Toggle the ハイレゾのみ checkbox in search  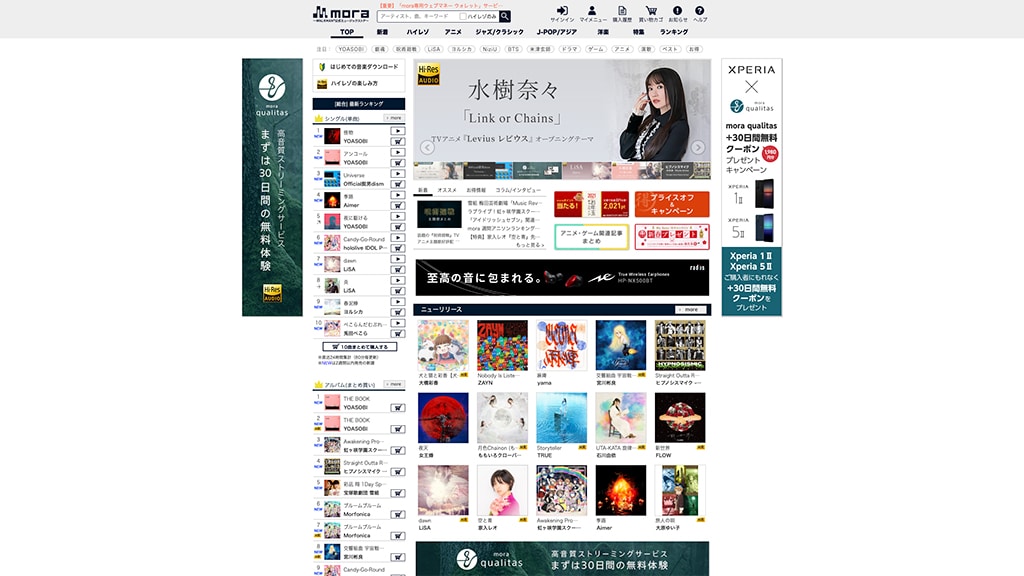[x=462, y=16]
